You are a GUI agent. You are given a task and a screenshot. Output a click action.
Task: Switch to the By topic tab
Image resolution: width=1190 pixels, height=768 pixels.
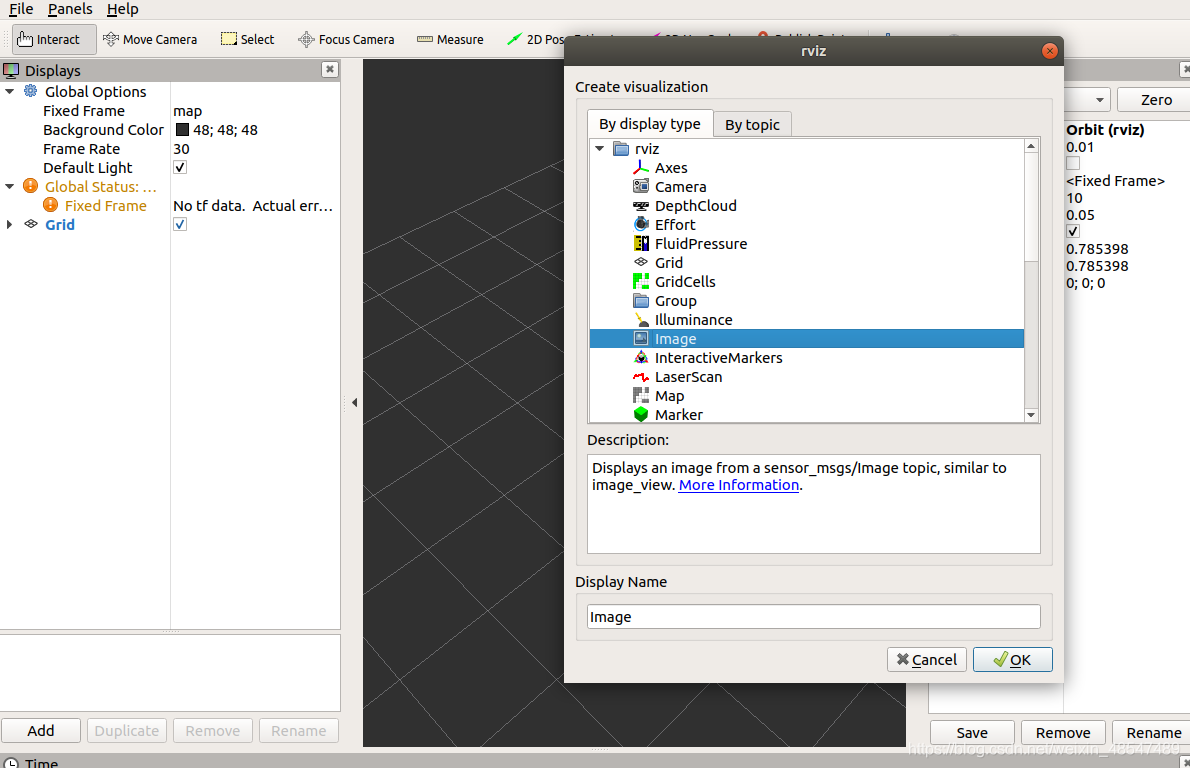752,124
